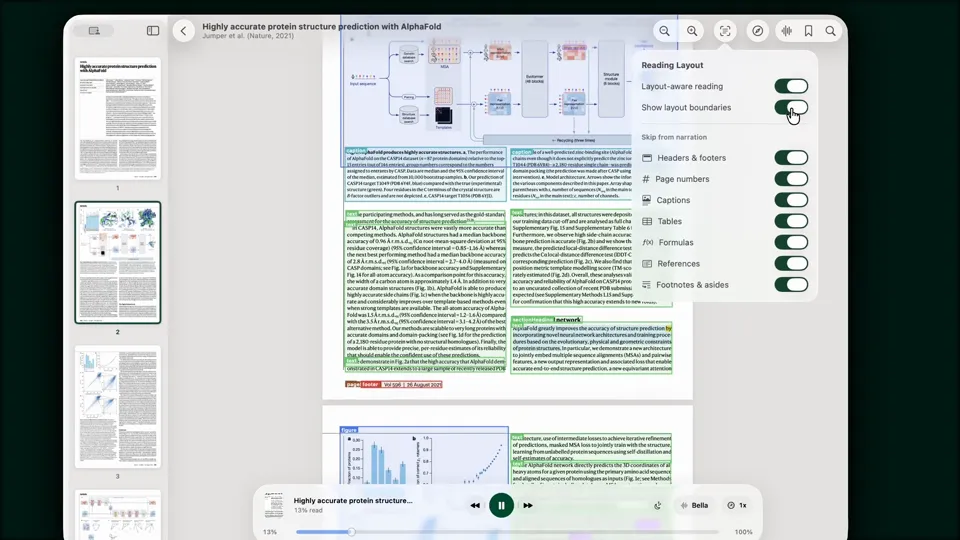Toggle skipping Headers & footers
Viewport: 960px width, 540px height.
click(791, 158)
